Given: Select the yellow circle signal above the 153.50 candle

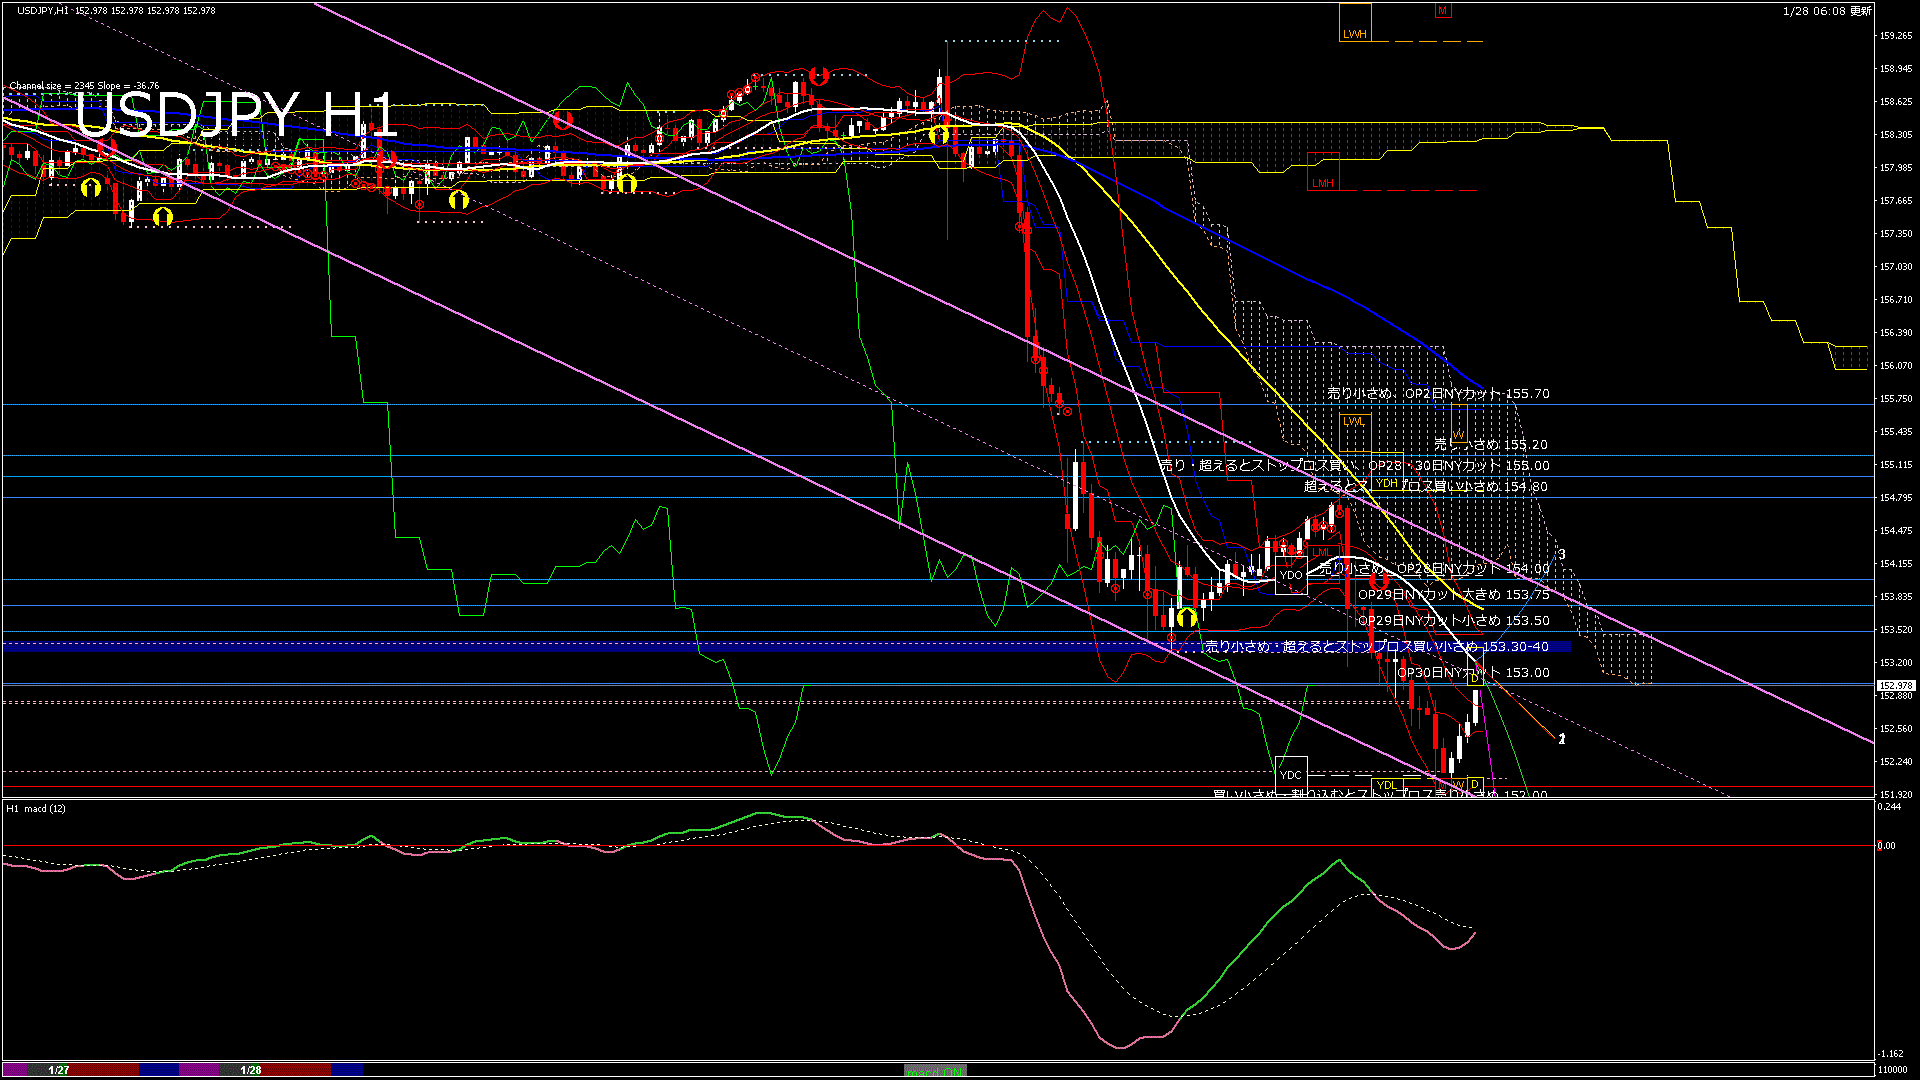Looking at the screenshot, I should 1185,618.
